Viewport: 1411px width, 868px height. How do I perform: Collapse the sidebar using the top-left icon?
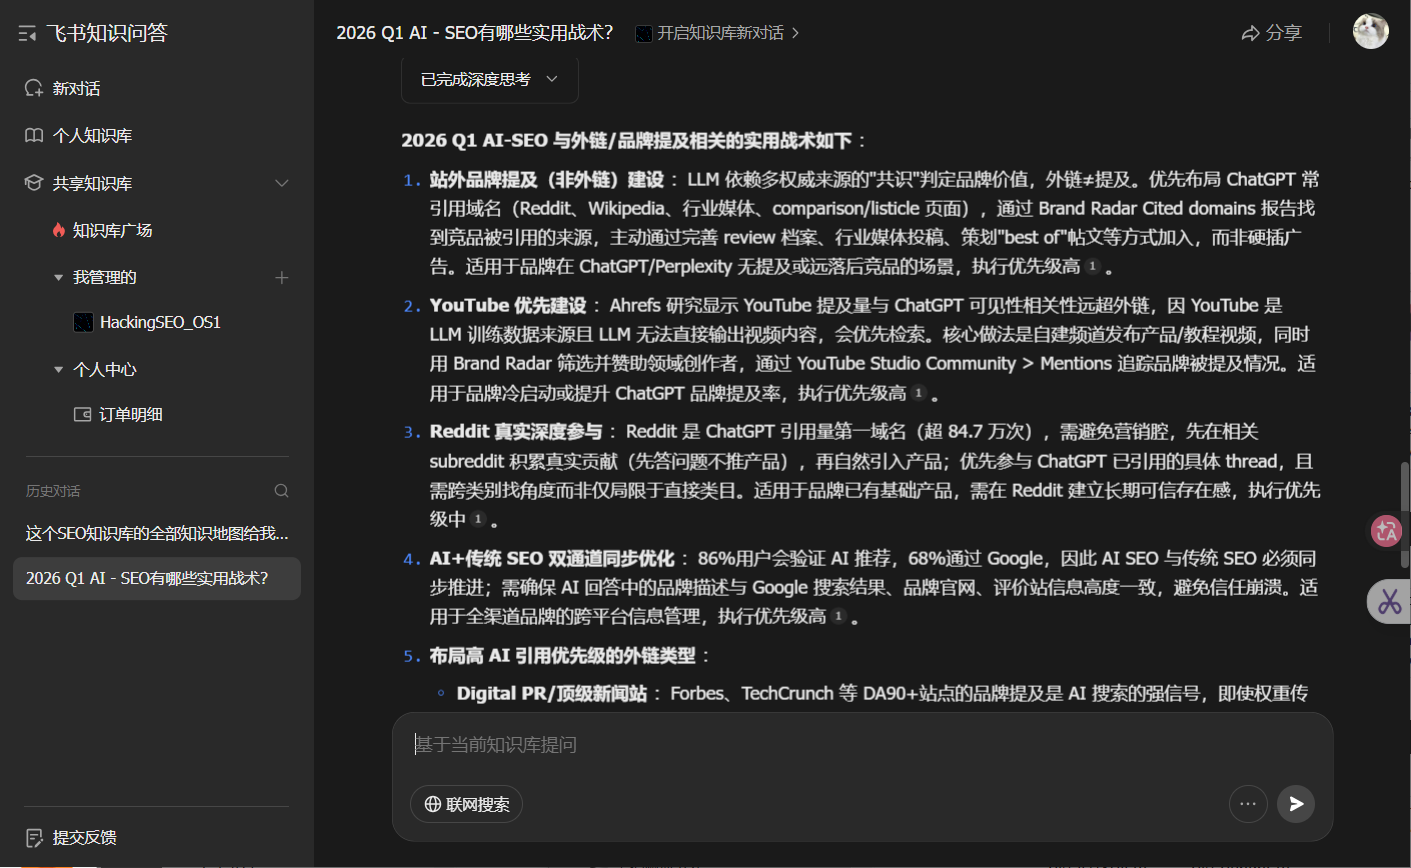[27, 33]
